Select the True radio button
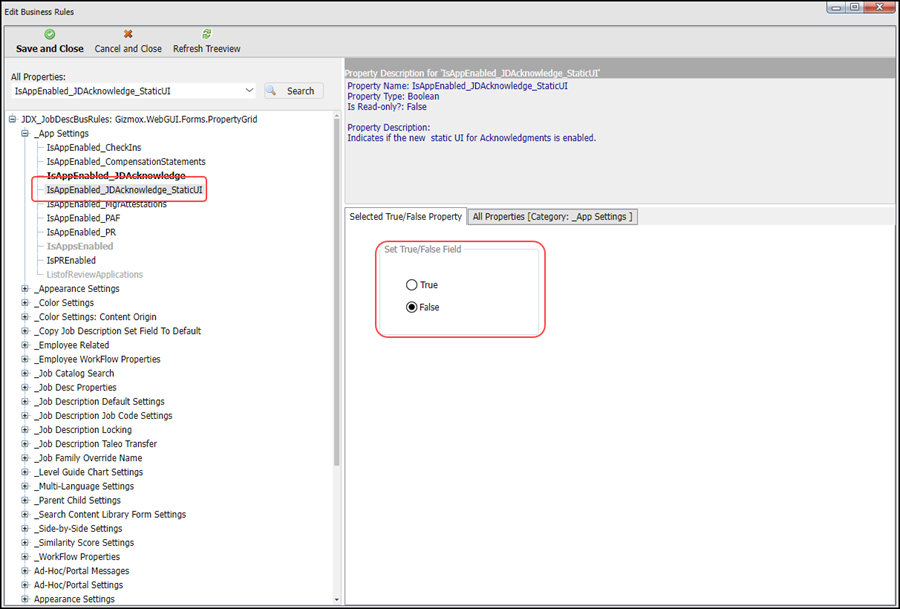Image resolution: width=900 pixels, height=609 pixels. [412, 285]
